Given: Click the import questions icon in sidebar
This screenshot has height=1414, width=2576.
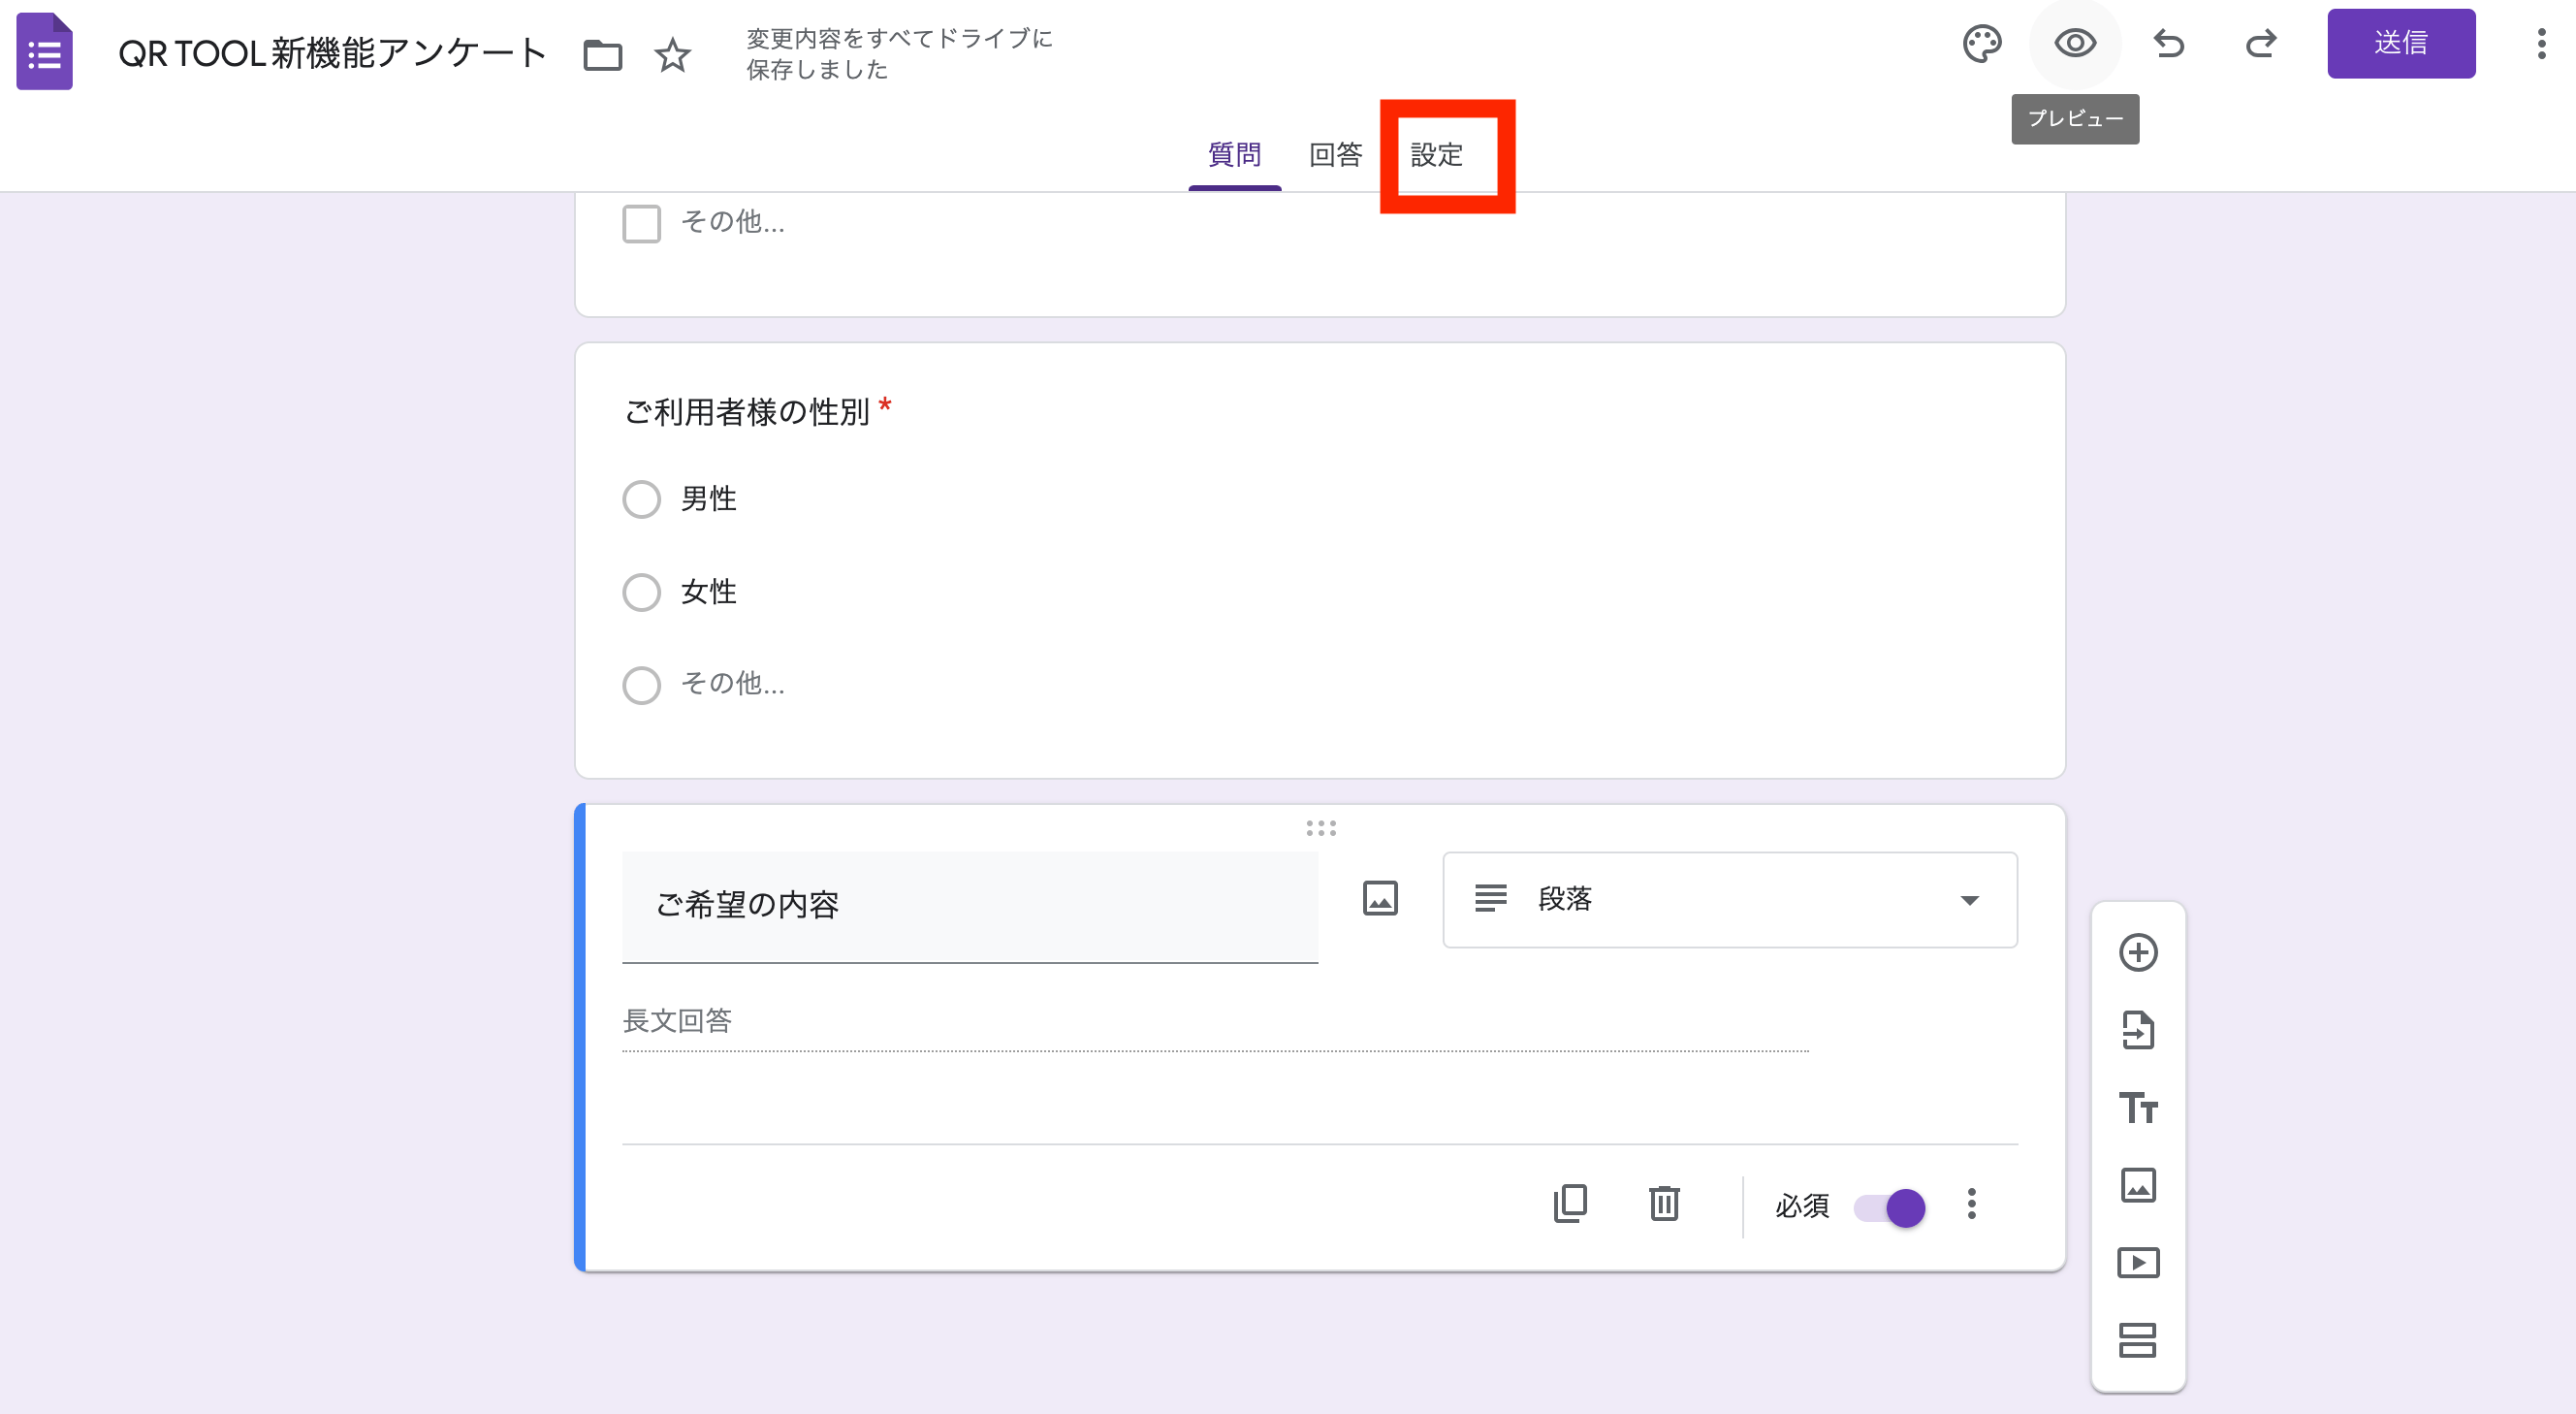Looking at the screenshot, I should (2139, 1031).
